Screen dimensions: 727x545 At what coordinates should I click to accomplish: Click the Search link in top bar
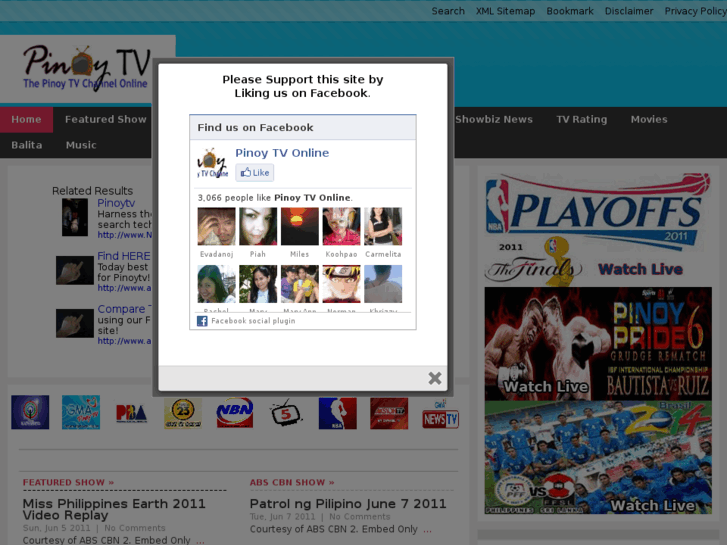point(448,11)
